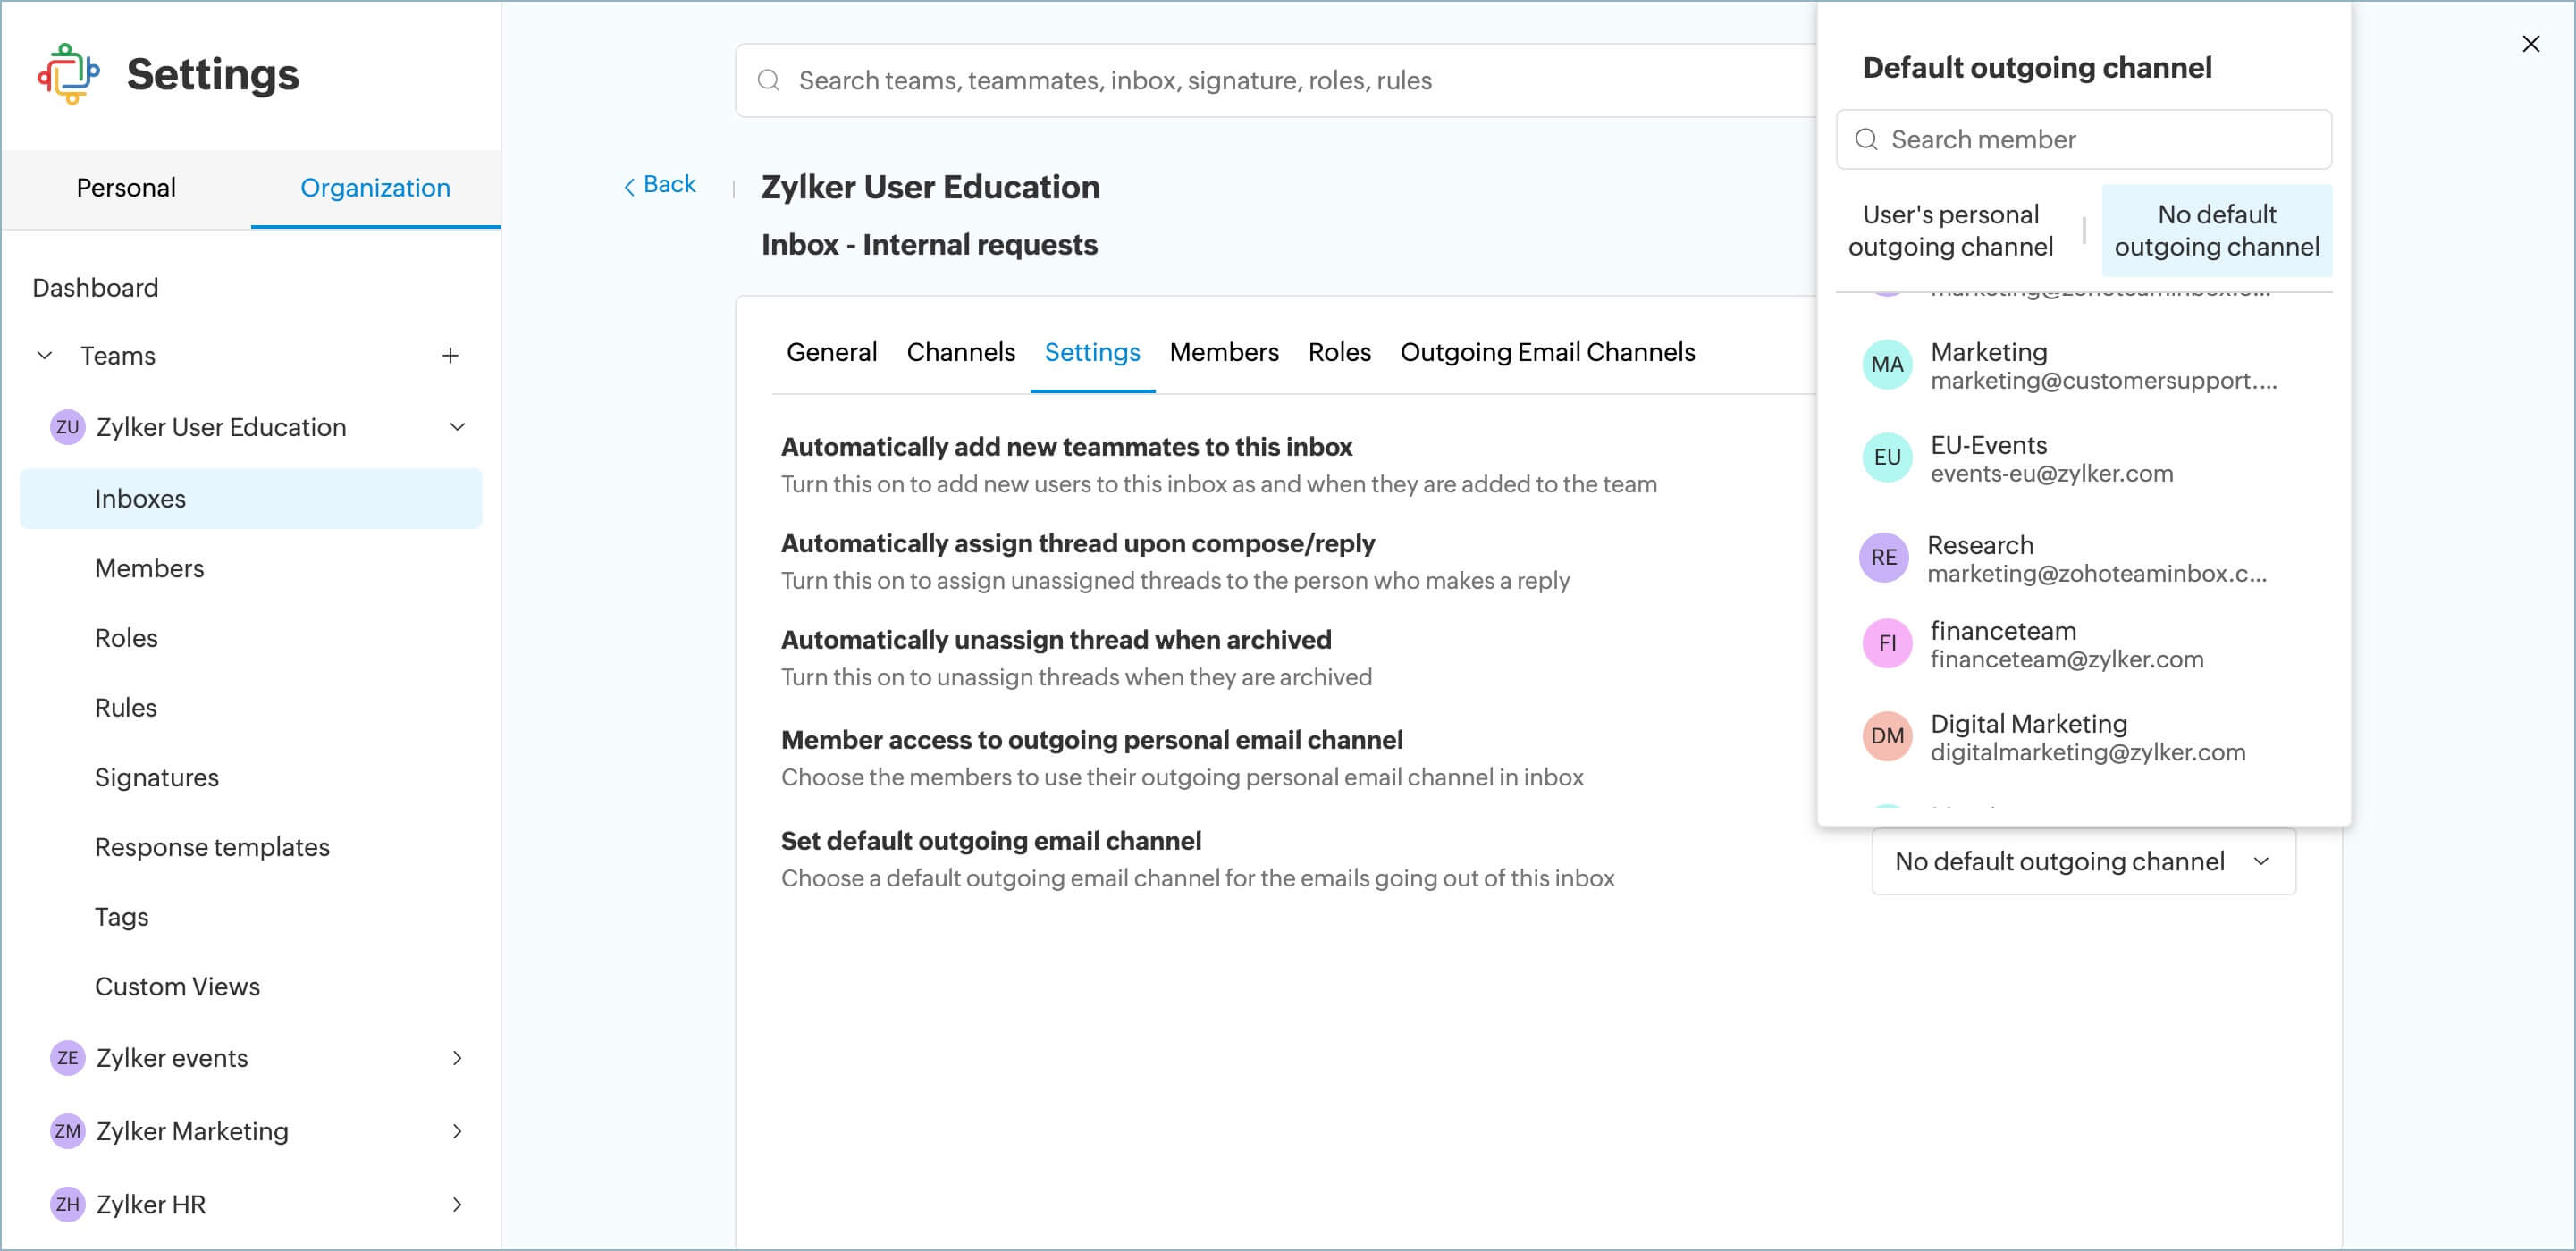Click the ZU avatar for Zylker User Education

[67, 427]
